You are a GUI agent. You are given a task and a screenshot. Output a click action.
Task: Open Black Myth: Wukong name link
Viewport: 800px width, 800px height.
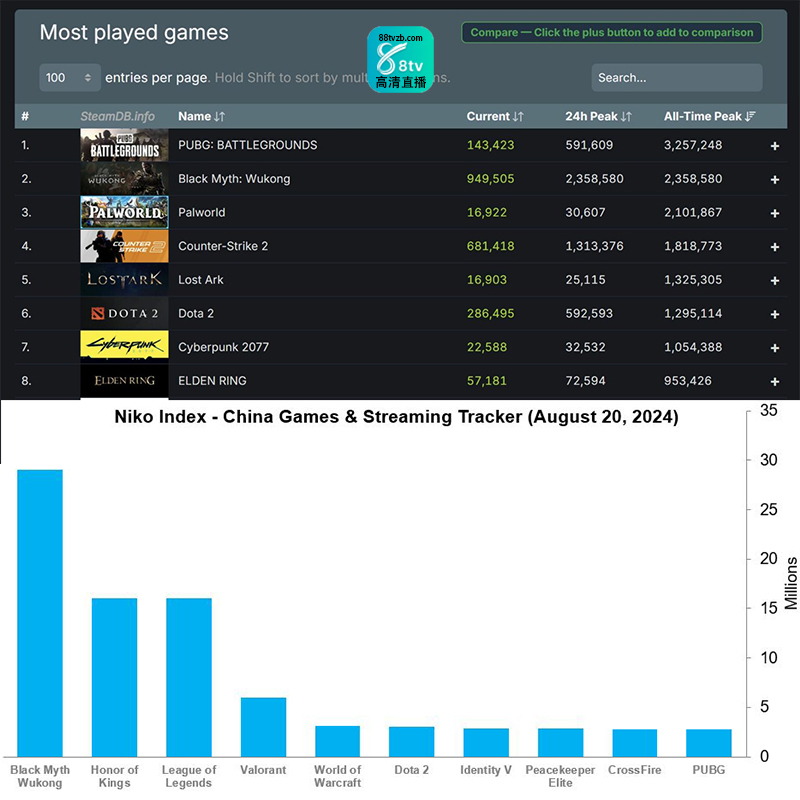click(x=234, y=179)
